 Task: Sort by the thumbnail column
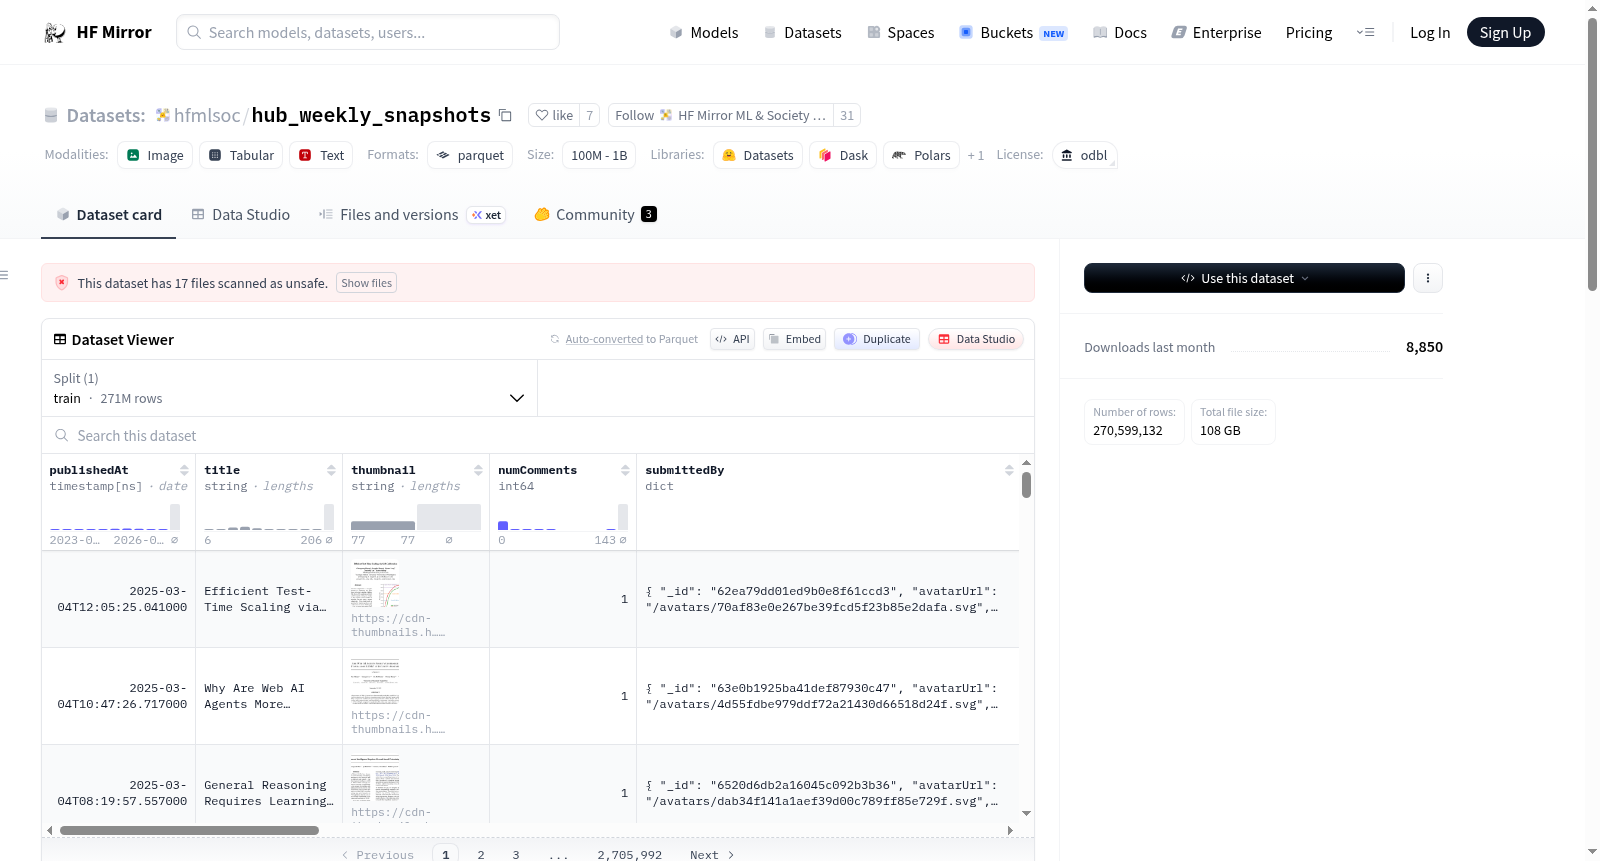(x=478, y=470)
